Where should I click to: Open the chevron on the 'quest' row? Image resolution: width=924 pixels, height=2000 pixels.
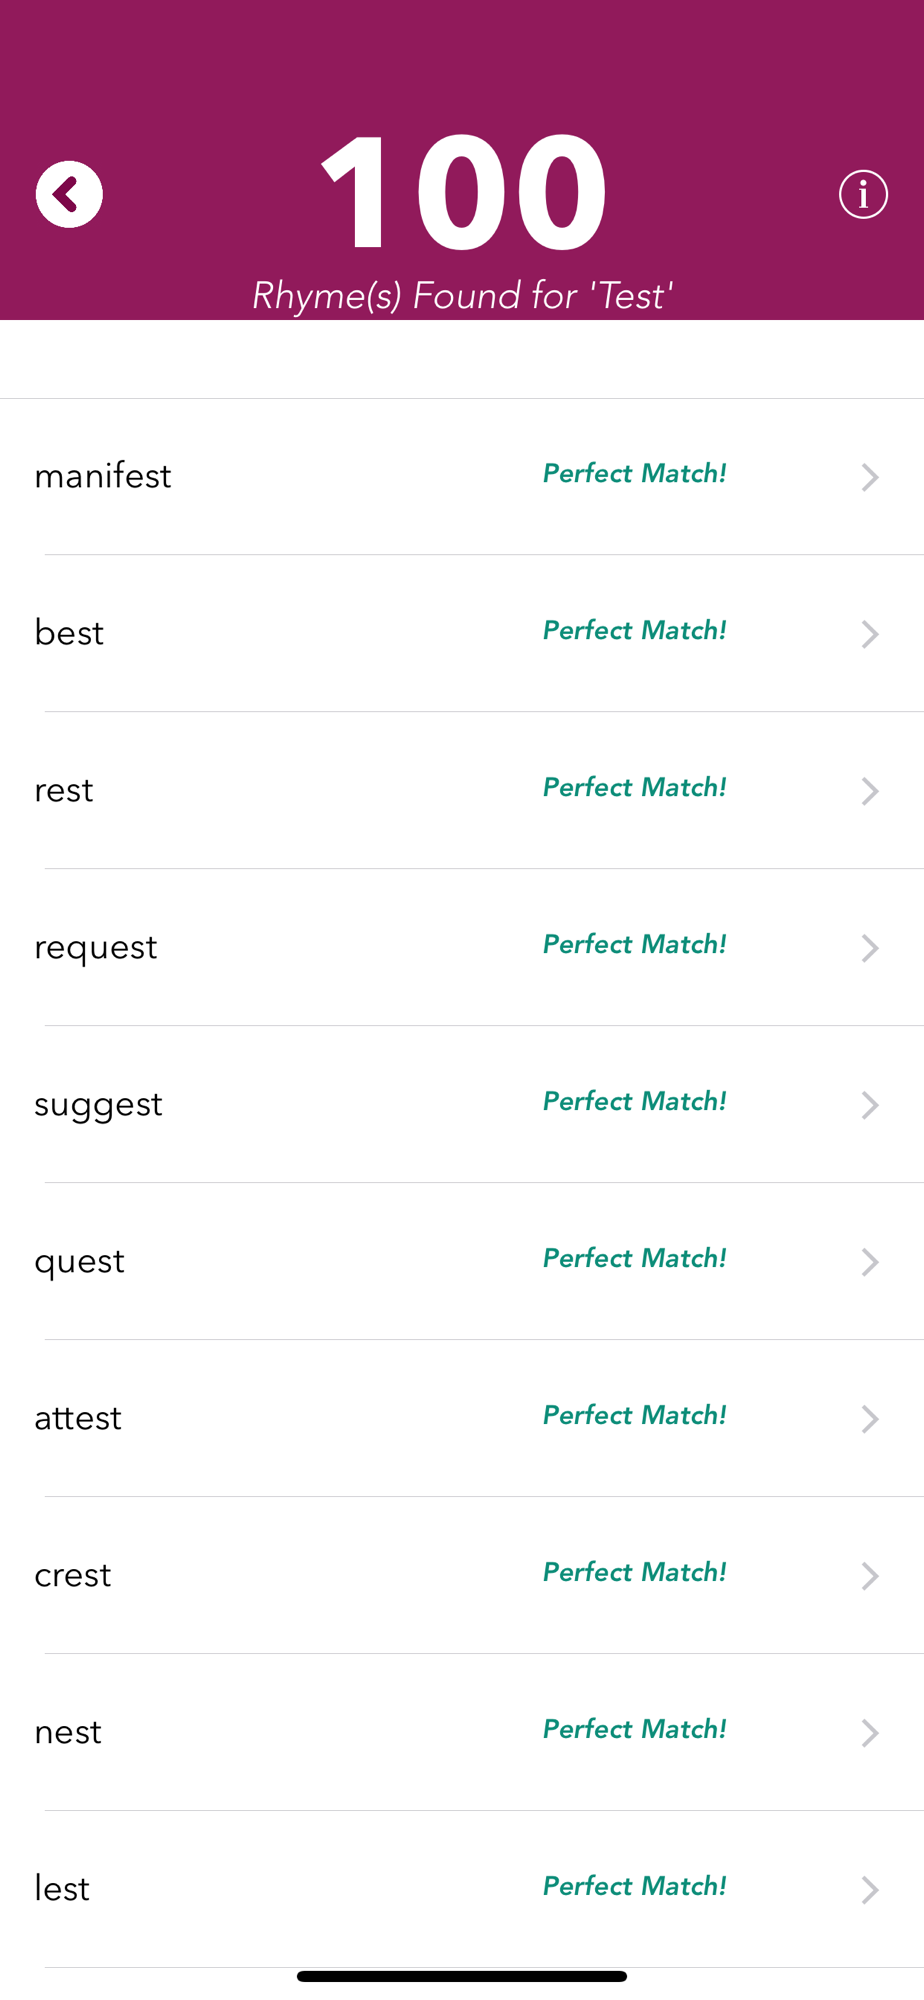[x=869, y=1262]
